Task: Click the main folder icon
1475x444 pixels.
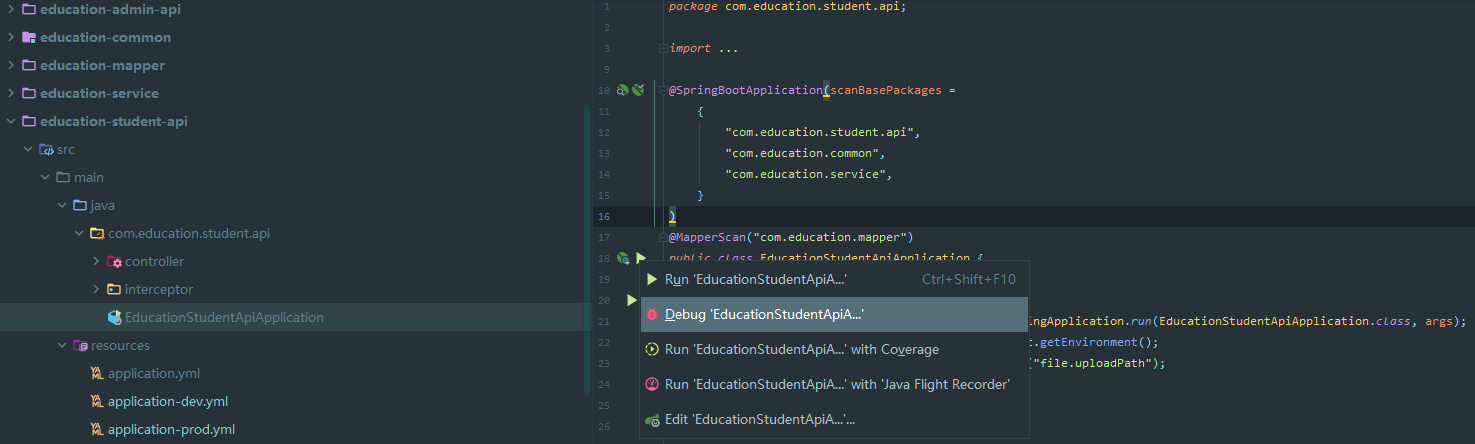Action: (x=62, y=177)
